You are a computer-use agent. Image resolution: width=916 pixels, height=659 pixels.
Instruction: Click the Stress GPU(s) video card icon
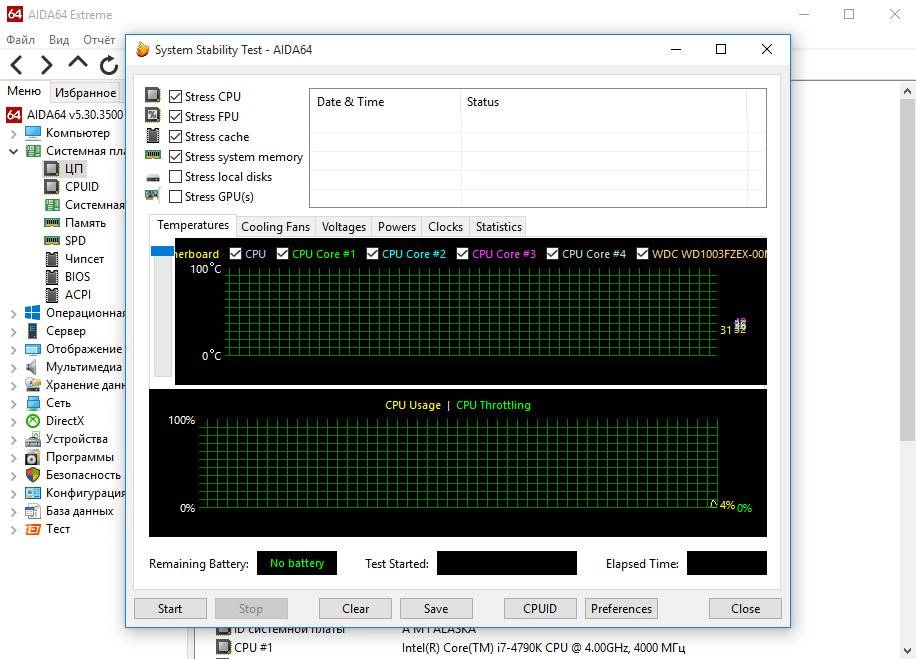pyautogui.click(x=152, y=195)
